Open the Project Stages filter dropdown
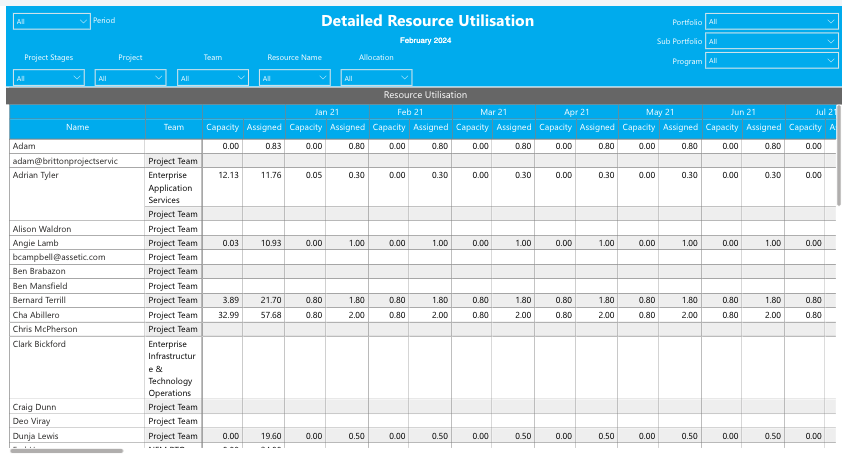The image size is (842, 455). (x=48, y=78)
